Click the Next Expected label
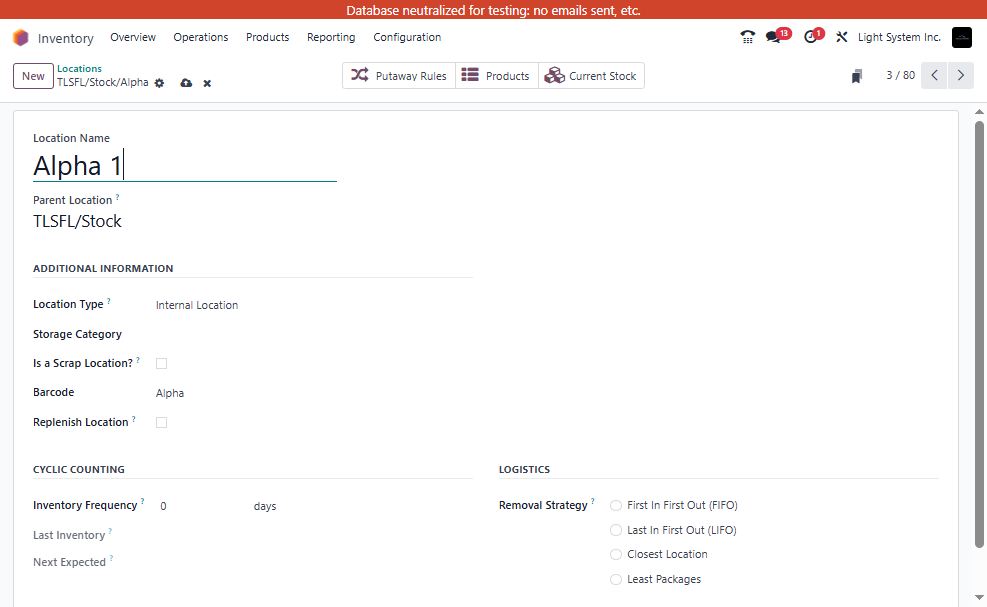The height and width of the screenshot is (607, 987). pos(69,562)
